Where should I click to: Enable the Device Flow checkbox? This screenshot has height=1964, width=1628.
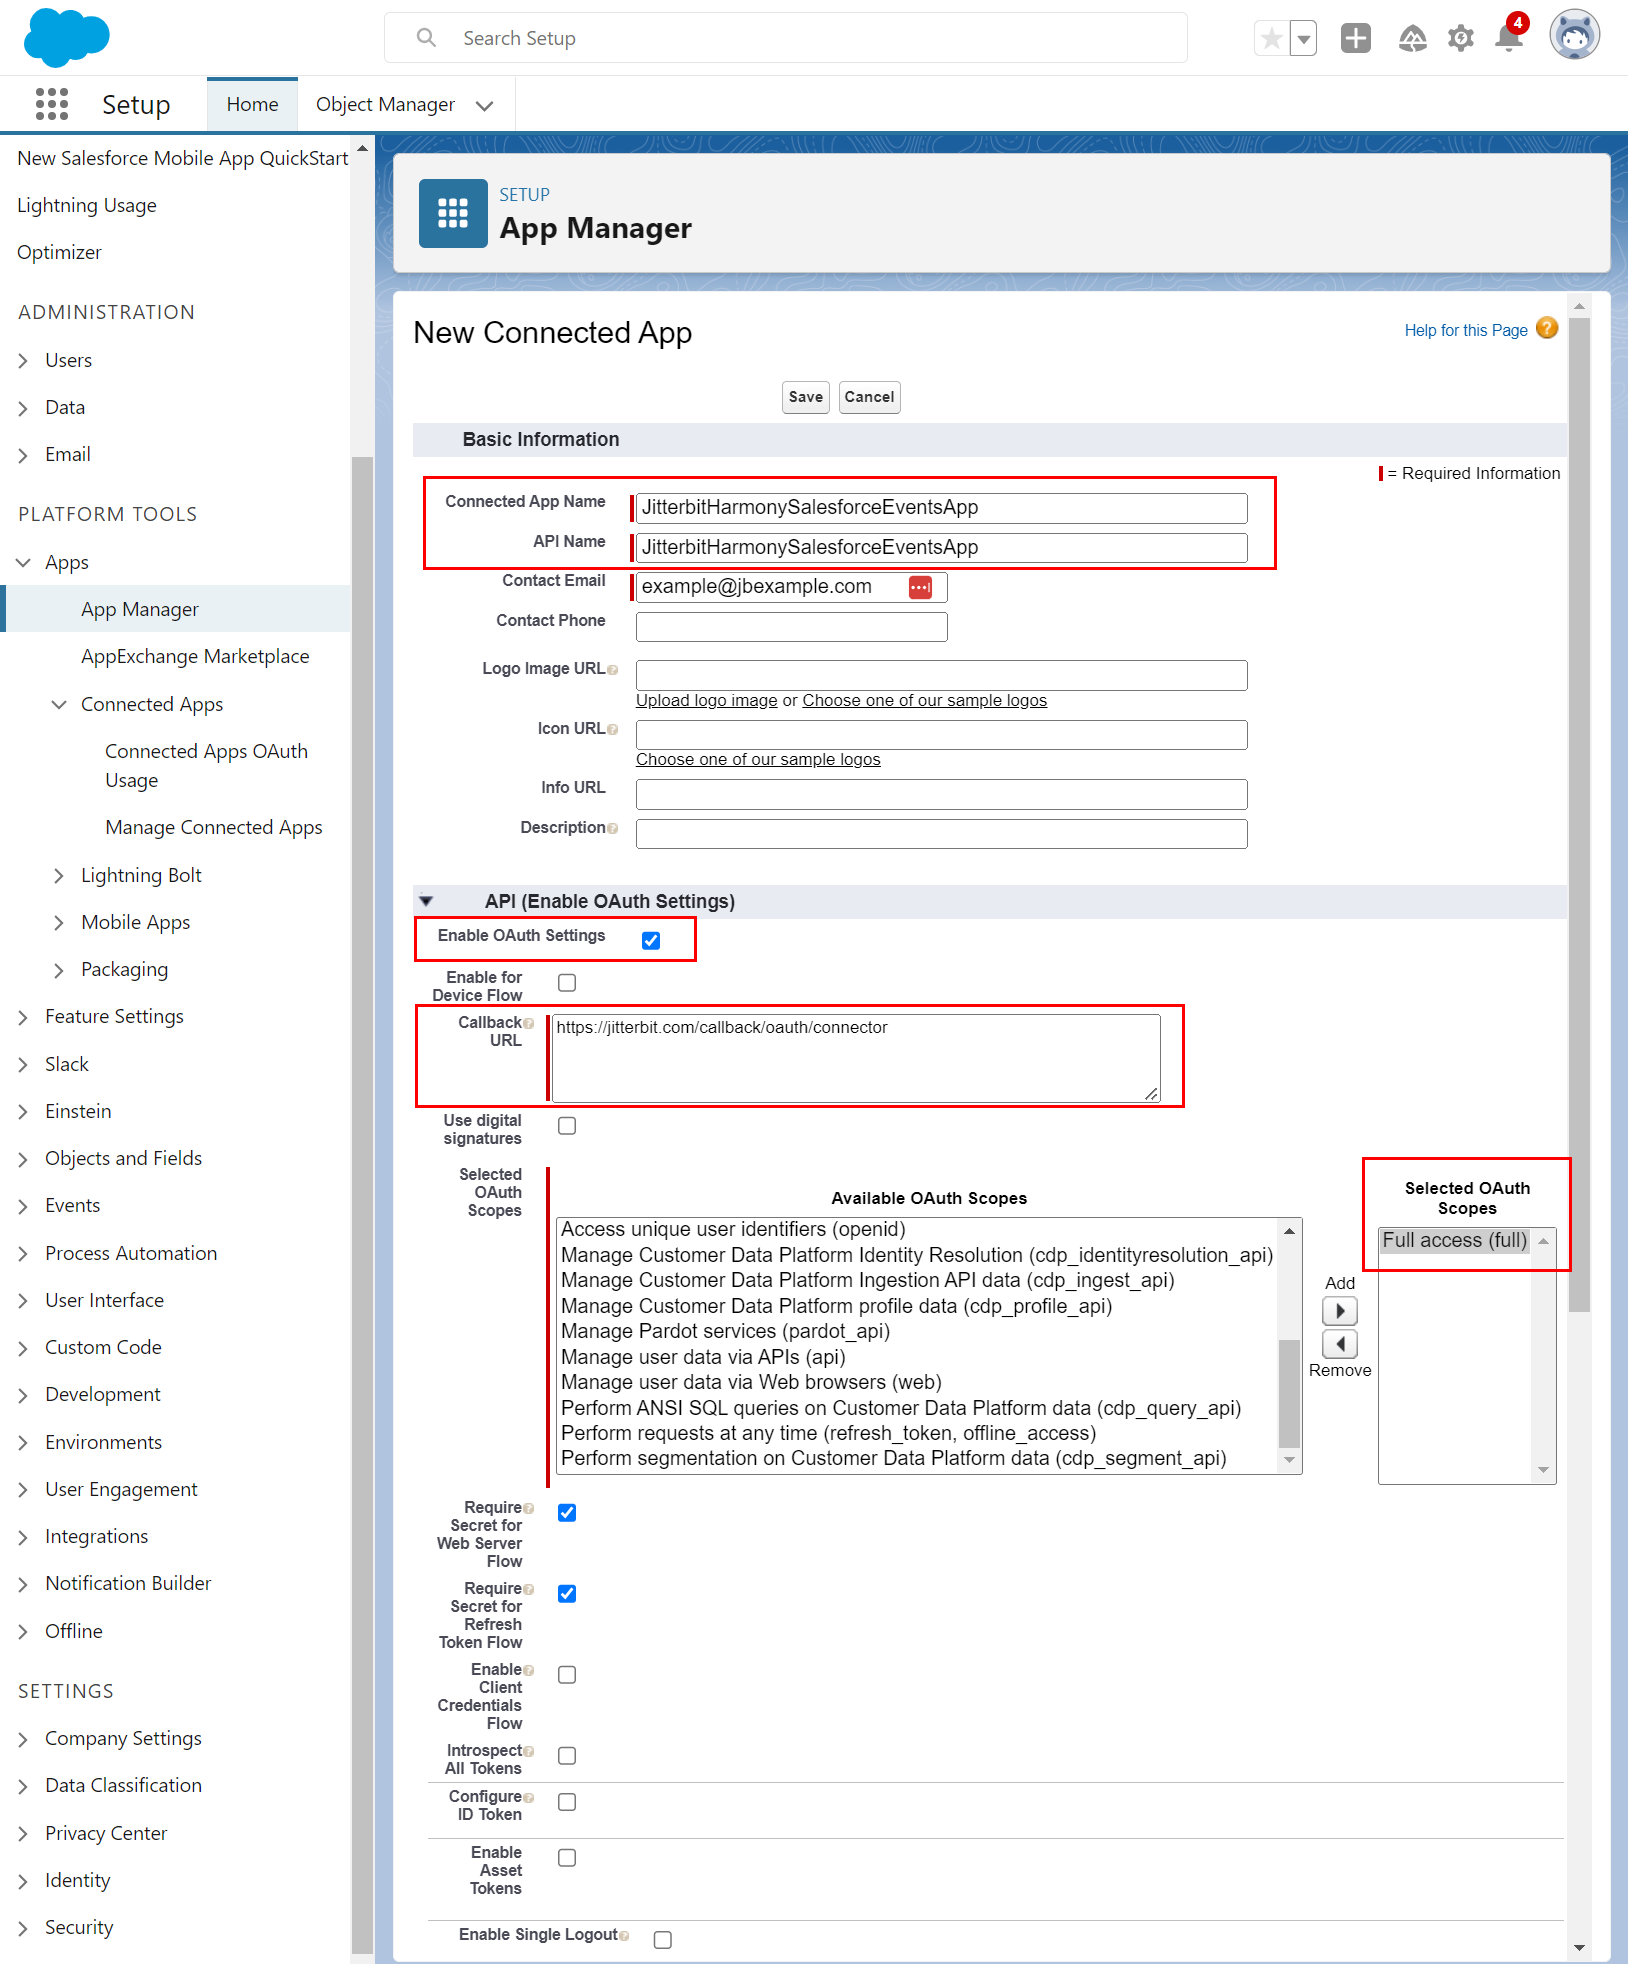click(x=567, y=983)
